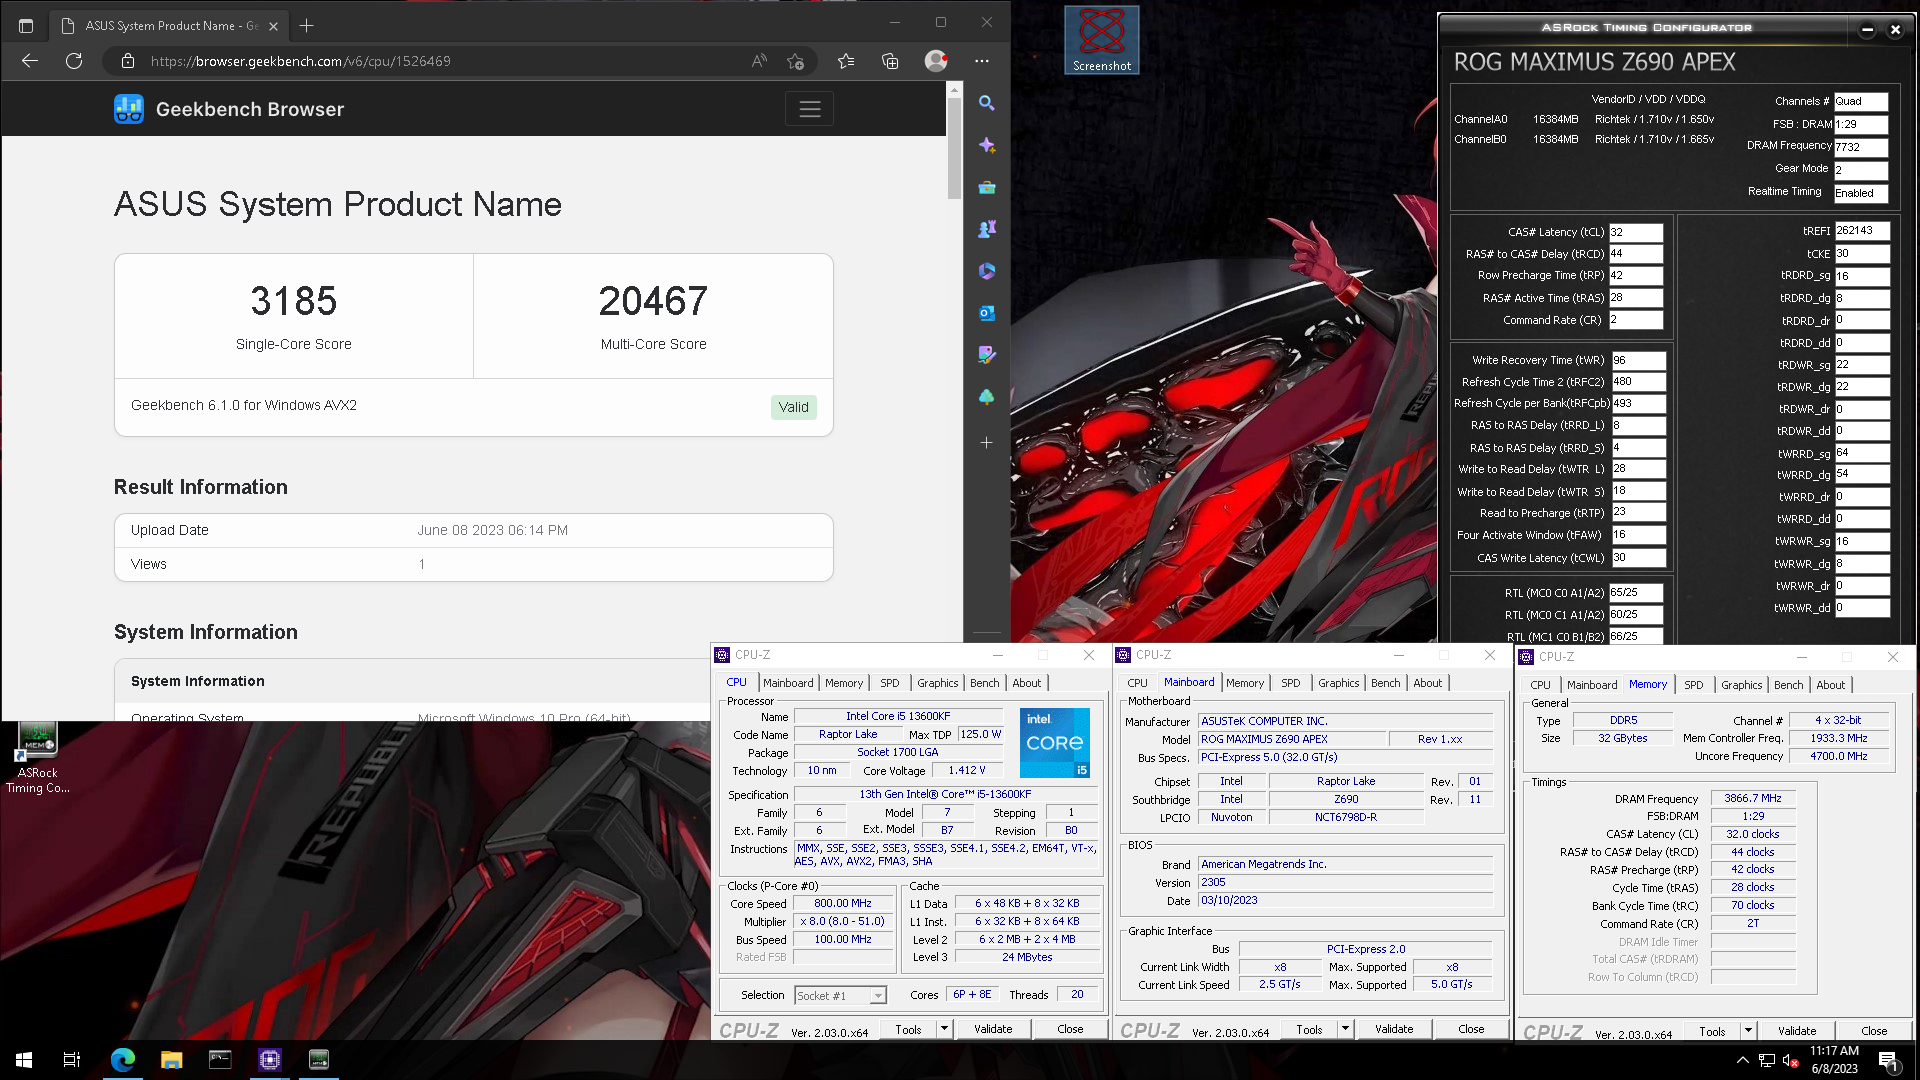Expand Tools dropdown arrow in third CPU-Z
Screen dimensions: 1920x1080
(x=1748, y=1030)
